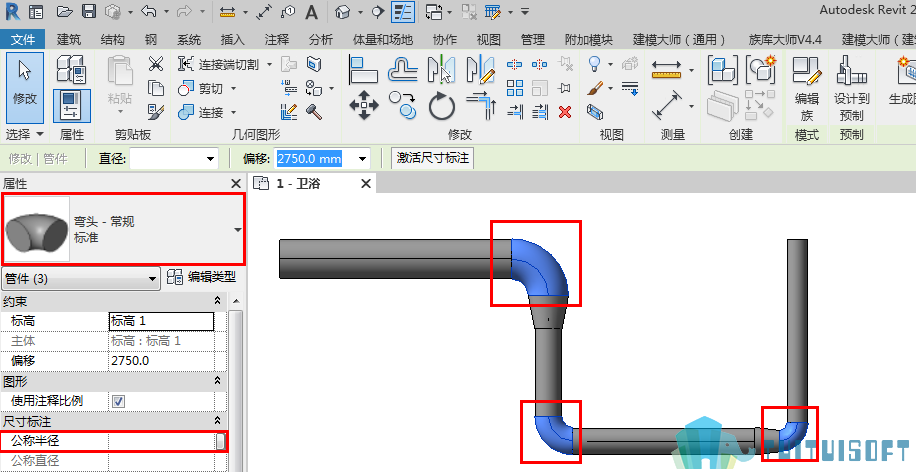916x472 pixels.
Task: Choose the Tag by Category icon
Action: click(288, 12)
